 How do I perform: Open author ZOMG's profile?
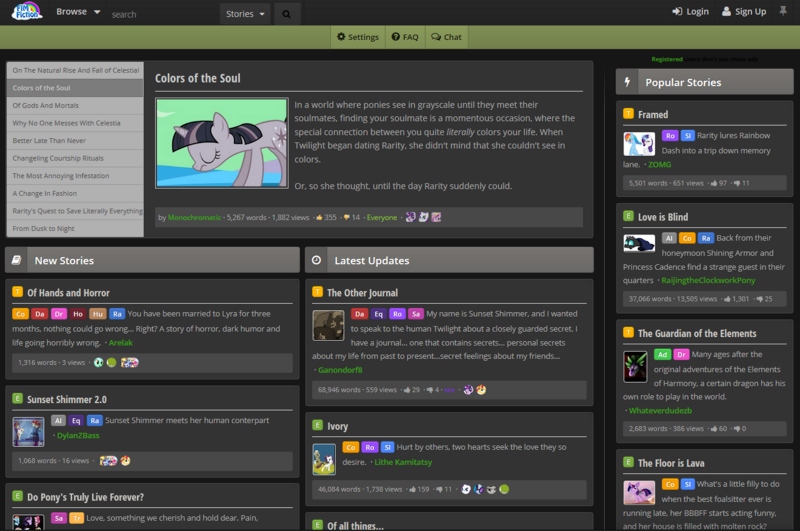(x=660, y=165)
